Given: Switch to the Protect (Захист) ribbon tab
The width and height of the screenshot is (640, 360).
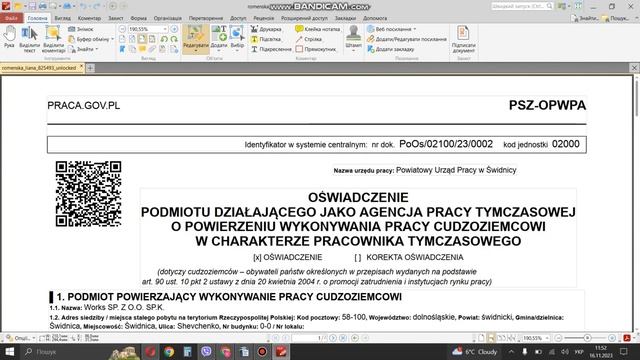Looking at the screenshot, I should click(116, 18).
